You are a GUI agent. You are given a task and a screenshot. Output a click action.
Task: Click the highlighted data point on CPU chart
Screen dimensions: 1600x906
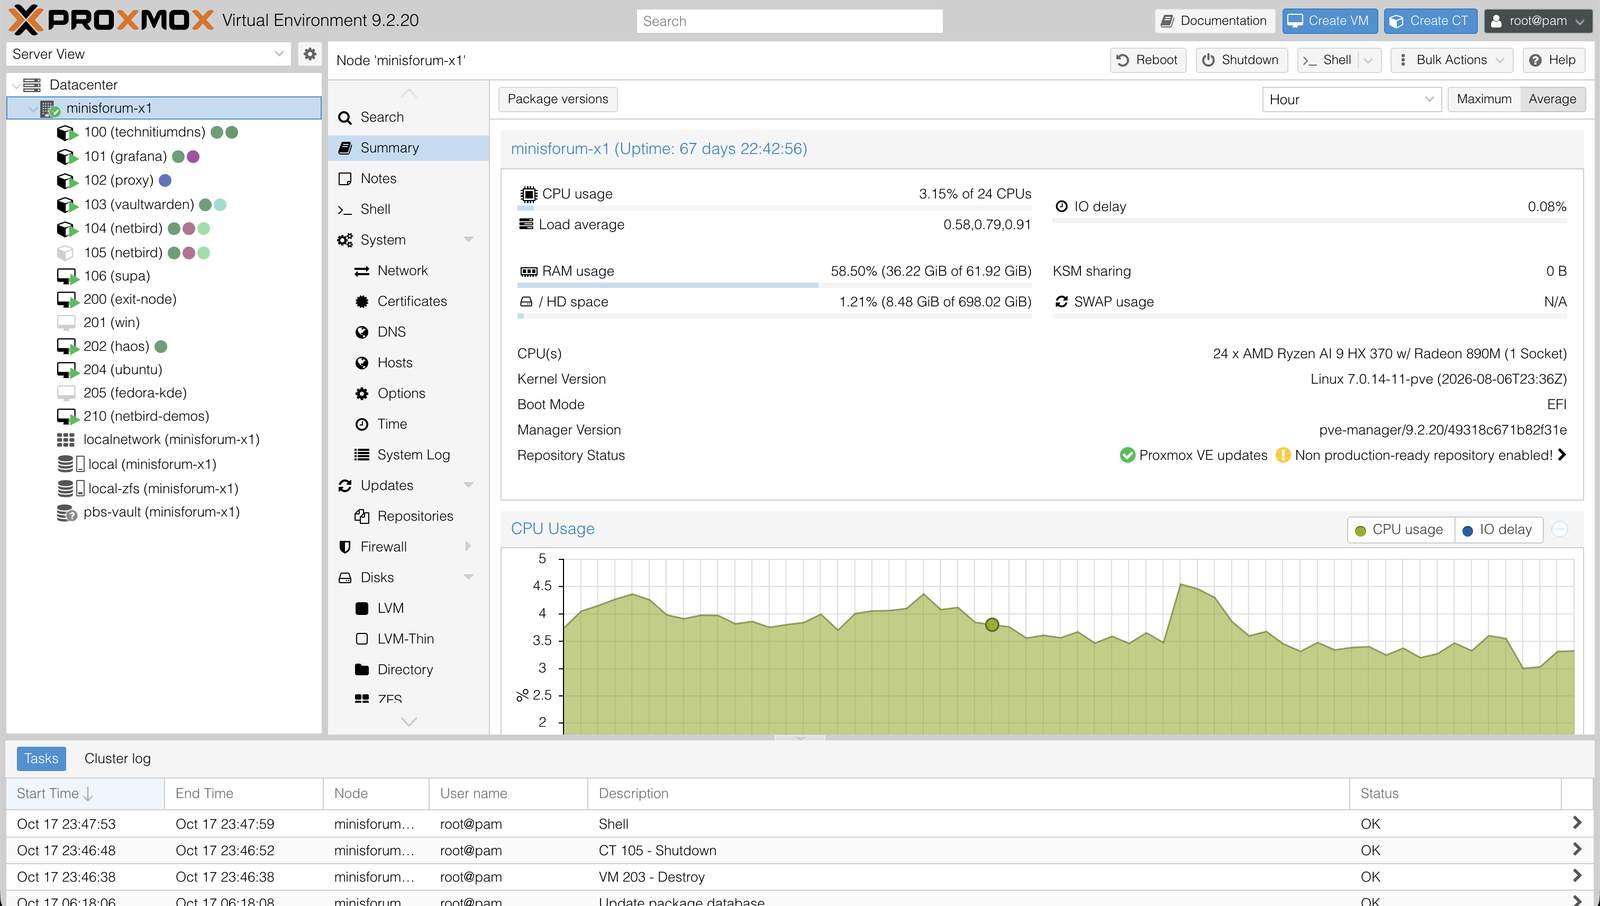[x=992, y=625]
